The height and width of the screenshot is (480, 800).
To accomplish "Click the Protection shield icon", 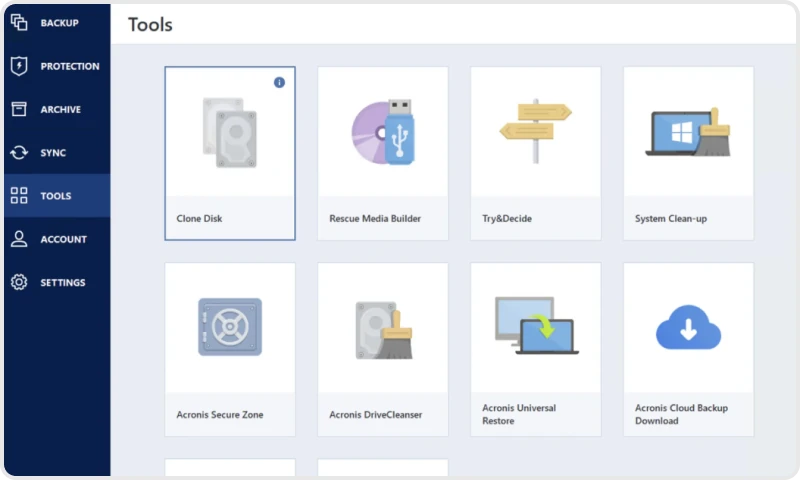I will click(x=19, y=66).
